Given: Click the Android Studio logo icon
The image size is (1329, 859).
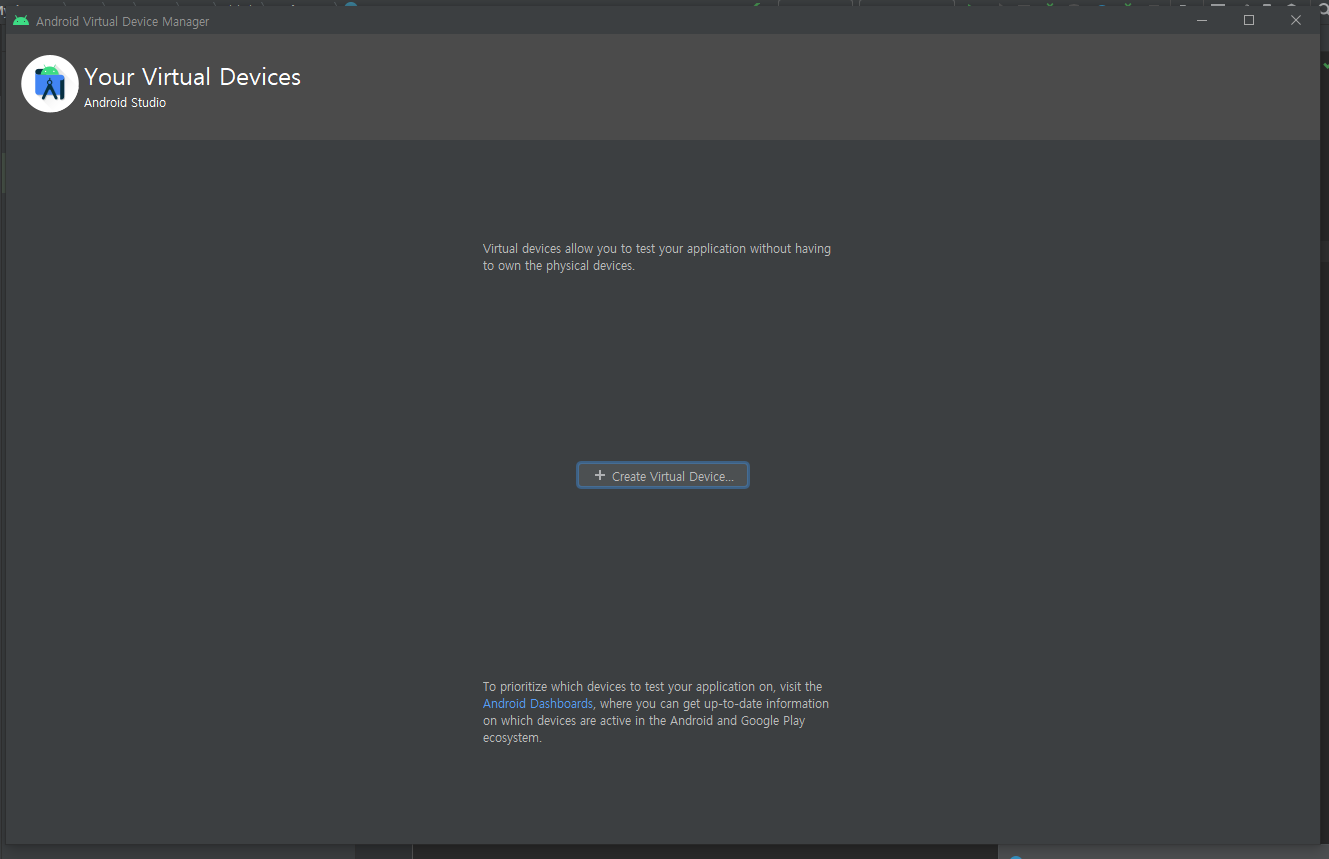Looking at the screenshot, I should [x=50, y=84].
